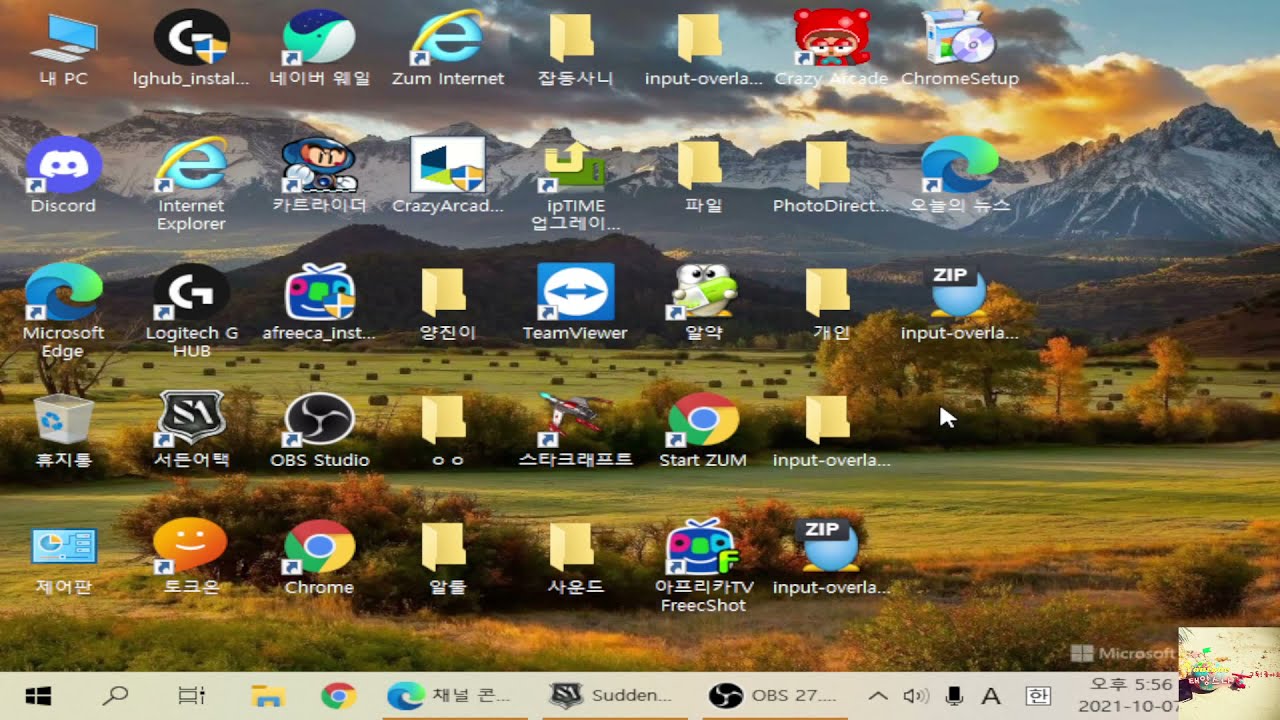Screen dimensions: 1280x720
Task: Open Zum Internet shortcut
Action: [x=447, y=48]
